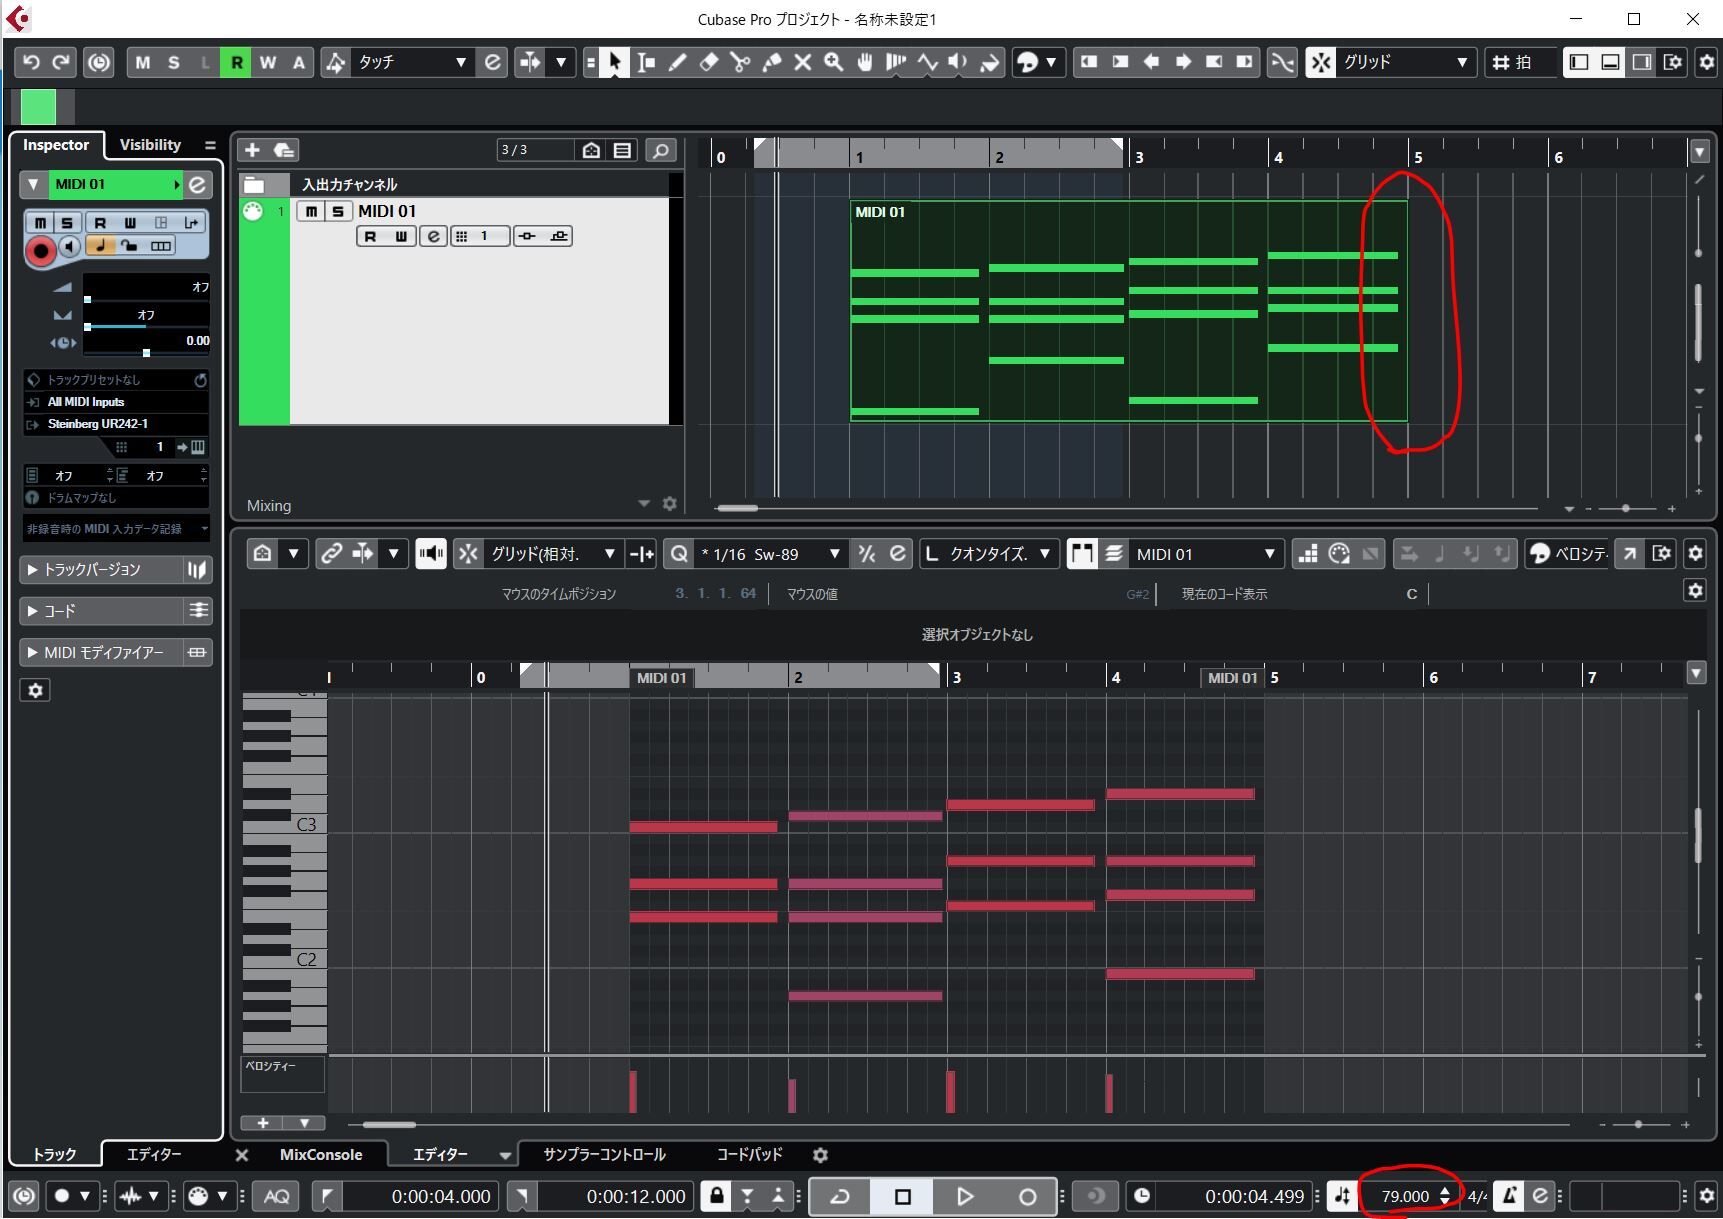Viewport: 1723px width, 1219px height.
Task: Expand the MIDI モディファイアー section
Action: tap(100, 652)
